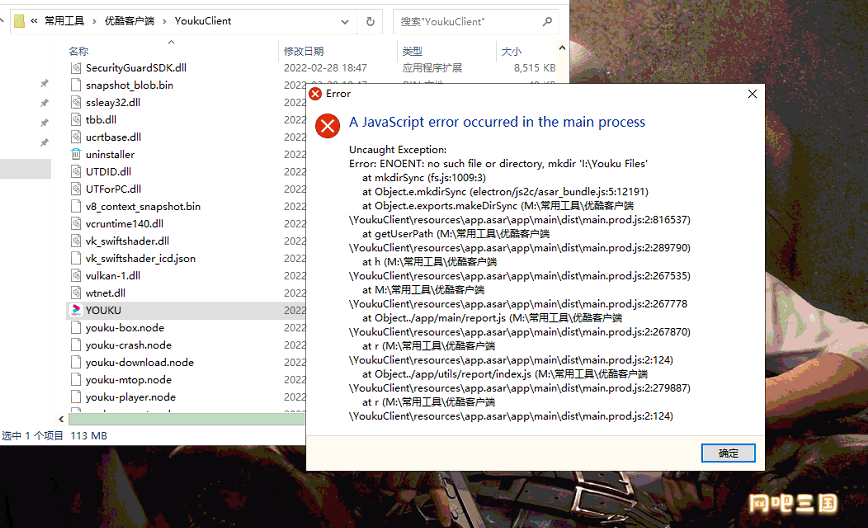
Task: Click the vk_swiftshader_icd.json file icon
Action: coord(76,258)
